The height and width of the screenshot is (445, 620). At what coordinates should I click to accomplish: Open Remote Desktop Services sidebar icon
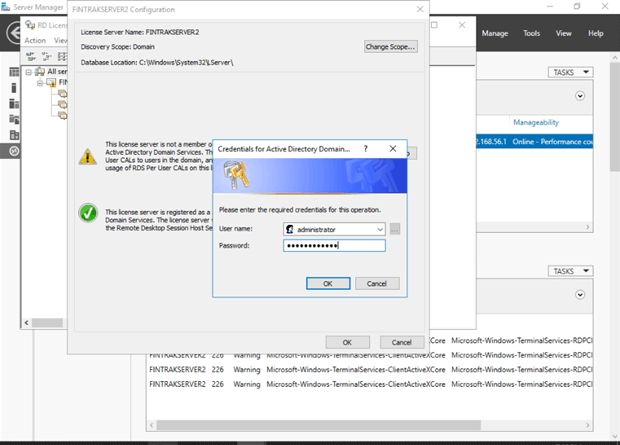[14, 150]
